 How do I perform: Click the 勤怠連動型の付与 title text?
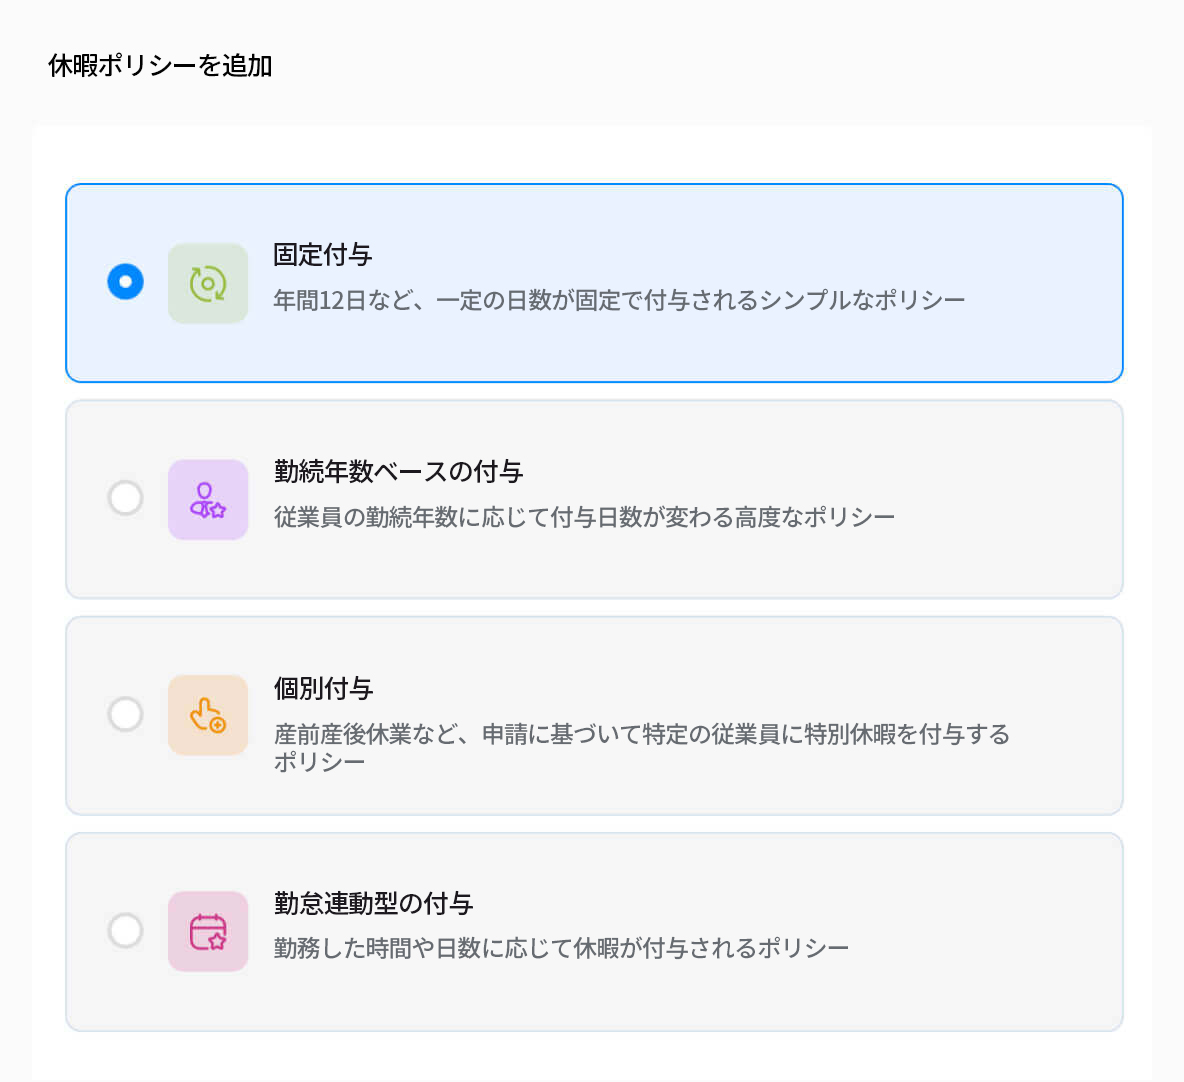[372, 904]
